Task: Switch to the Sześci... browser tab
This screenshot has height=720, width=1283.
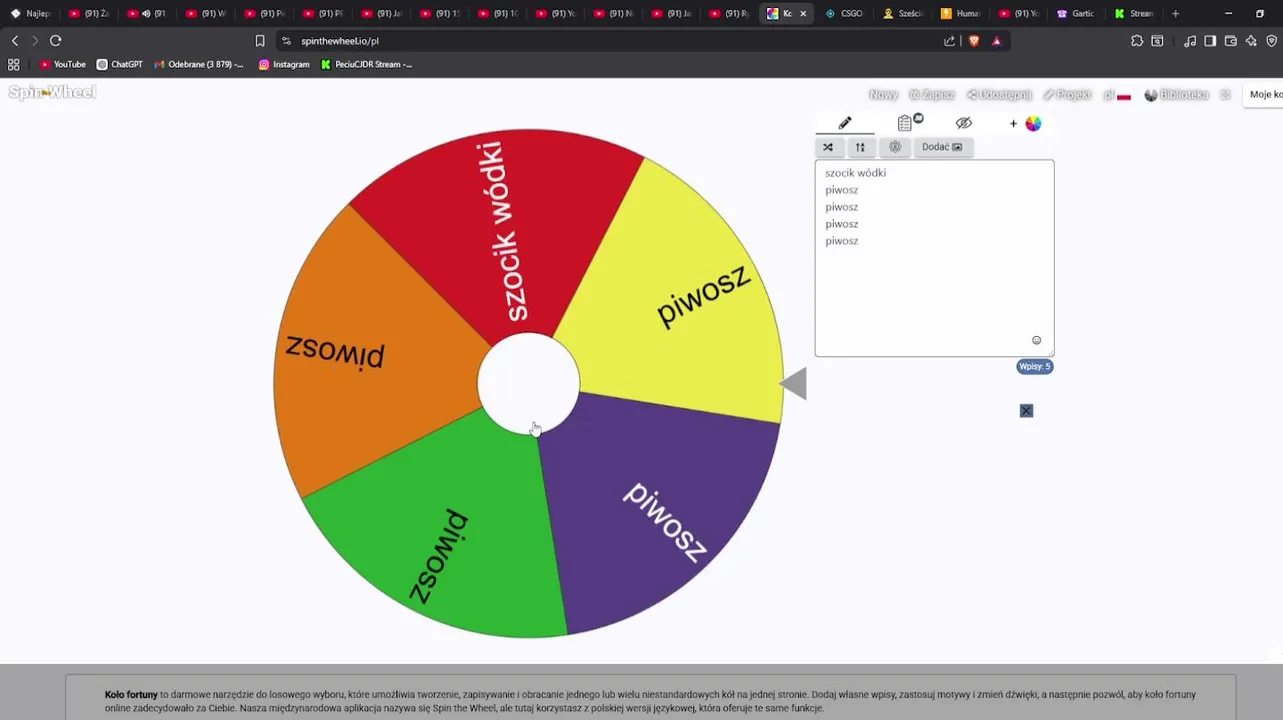Action: [x=903, y=14]
